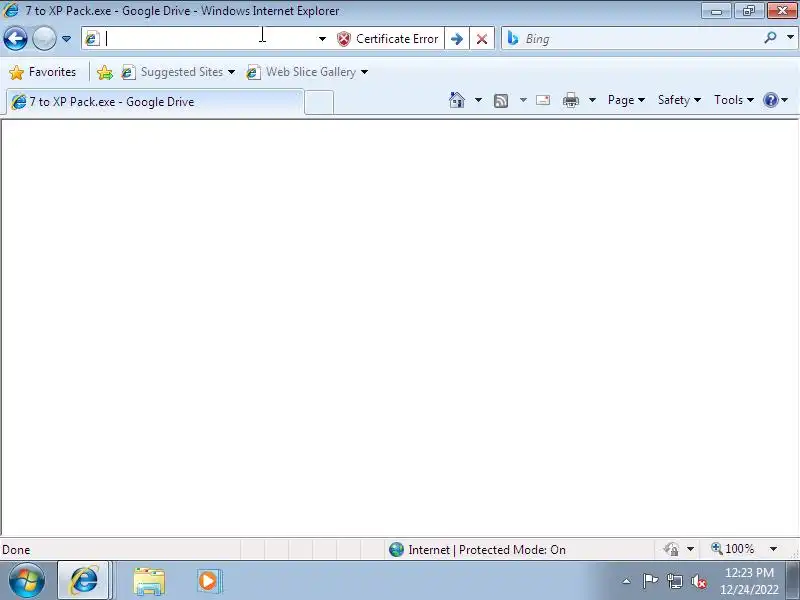Screen dimensions: 800x600
Task: Open Action Center flag icon
Action: (650, 581)
